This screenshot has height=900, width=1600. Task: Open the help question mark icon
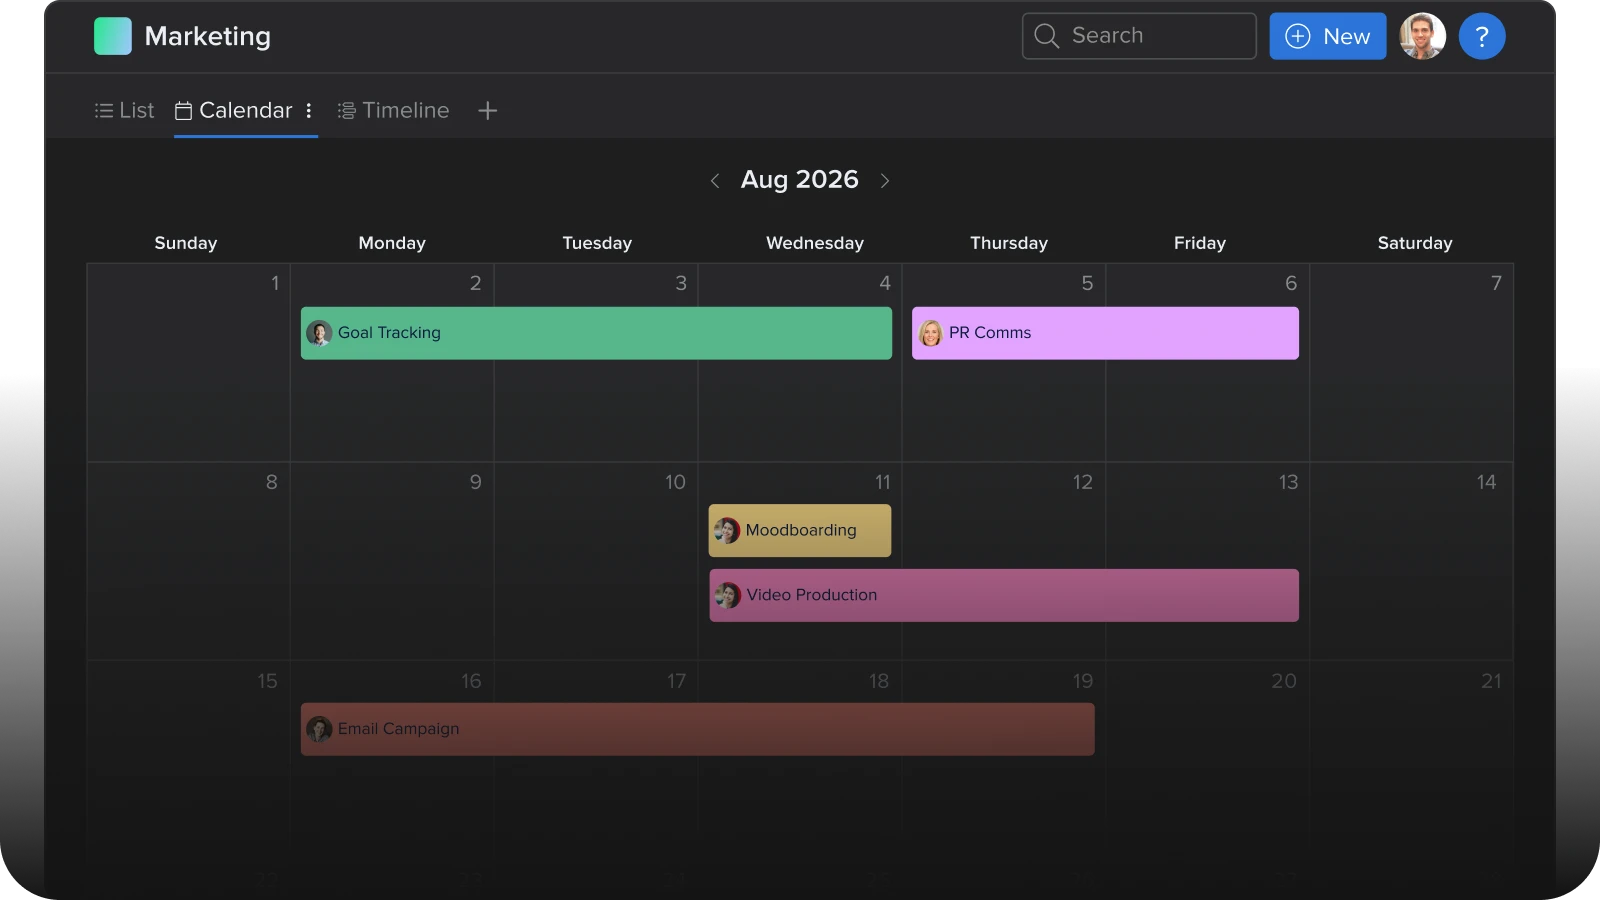pyautogui.click(x=1481, y=37)
